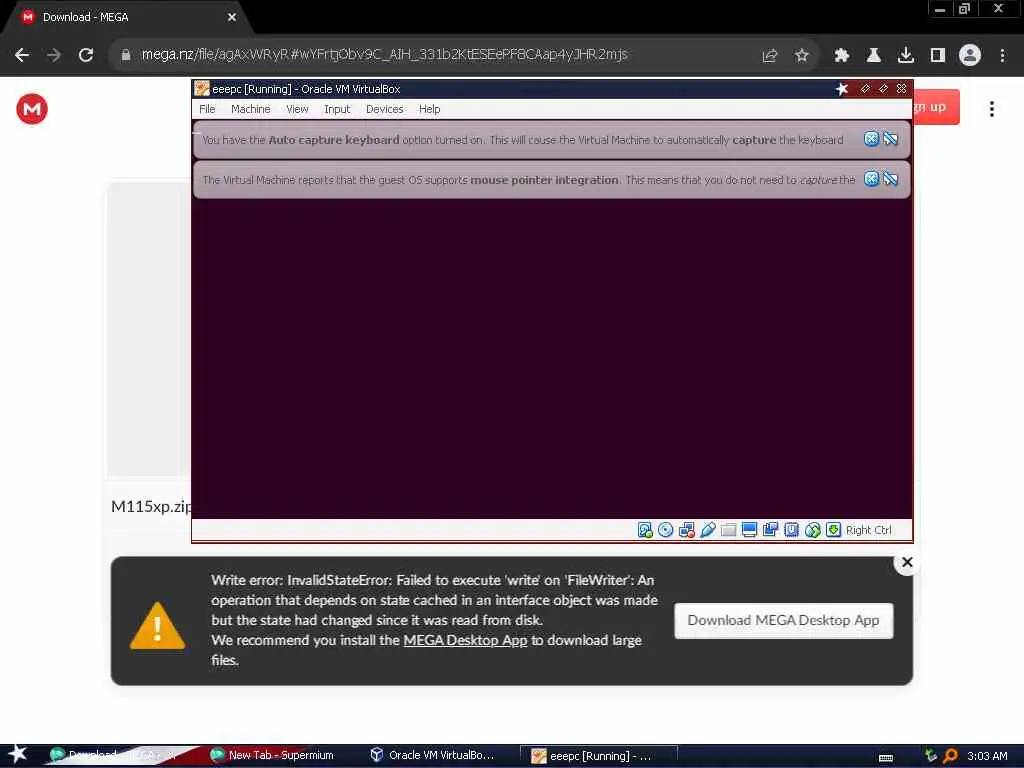Viewport: 1024px width, 768px height.
Task: Switch to New Tab - Supermium taskbar item
Action: pyautogui.click(x=273, y=755)
